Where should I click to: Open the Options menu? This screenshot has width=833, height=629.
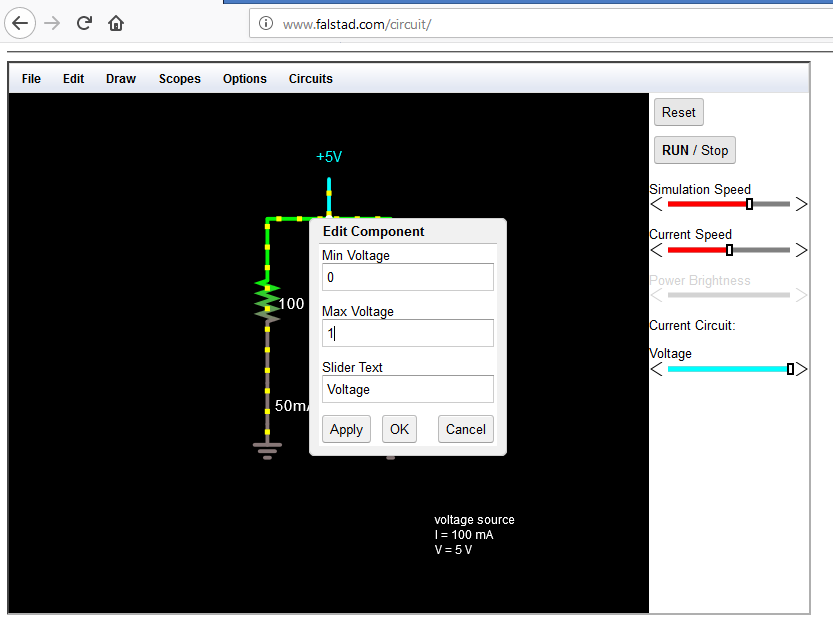244,79
